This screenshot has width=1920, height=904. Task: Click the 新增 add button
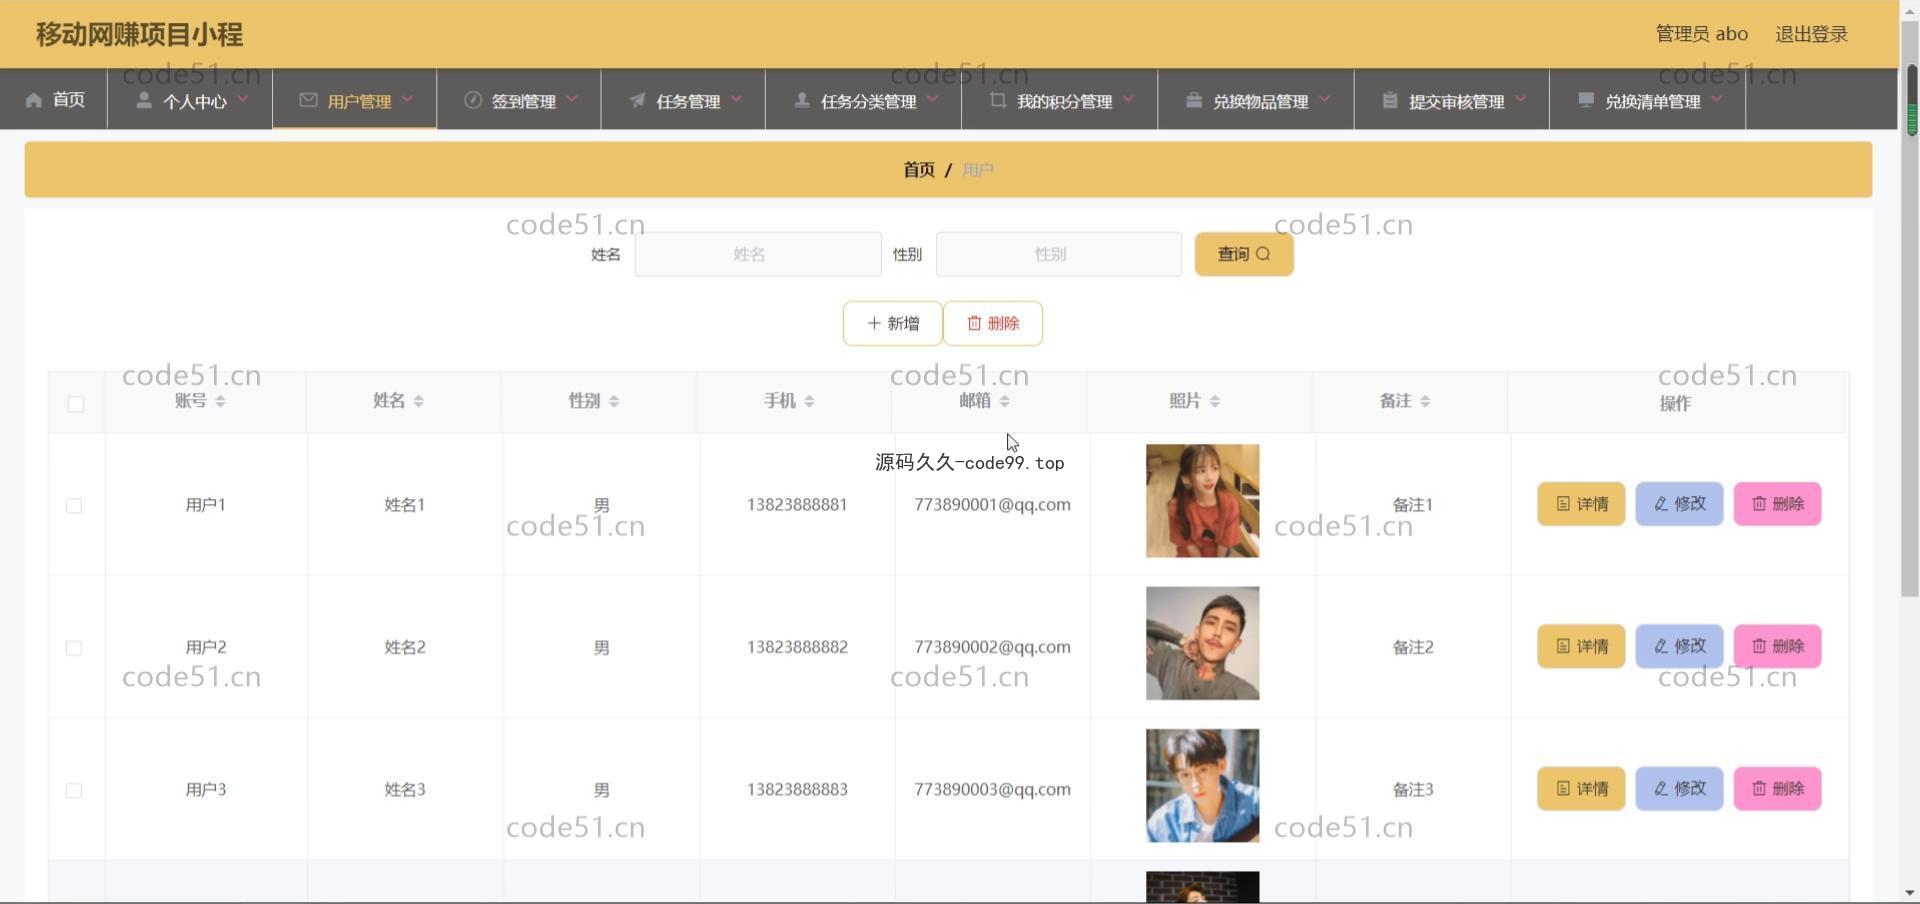[892, 323]
